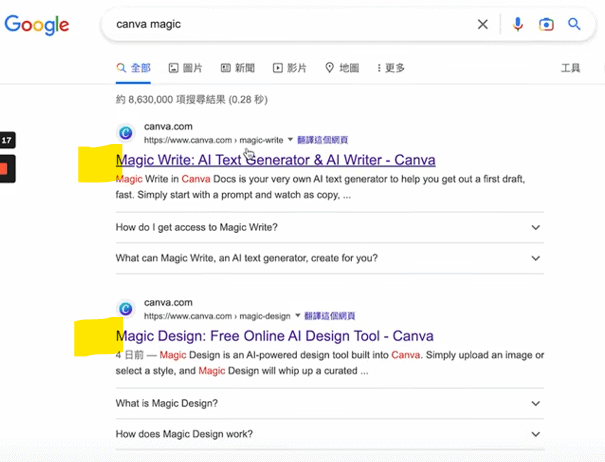
Task: Click the https://www.canva.com › magic-design URL text
Action: tap(217, 316)
